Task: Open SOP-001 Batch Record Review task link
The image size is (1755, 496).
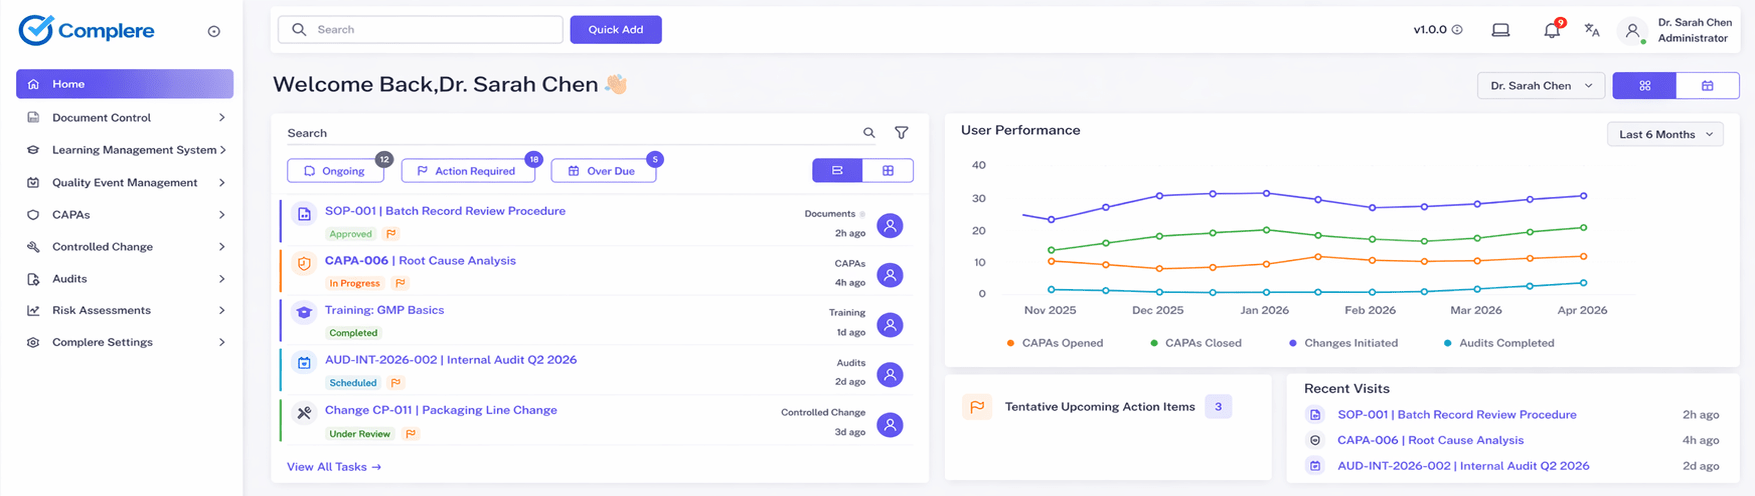Action: tap(445, 211)
